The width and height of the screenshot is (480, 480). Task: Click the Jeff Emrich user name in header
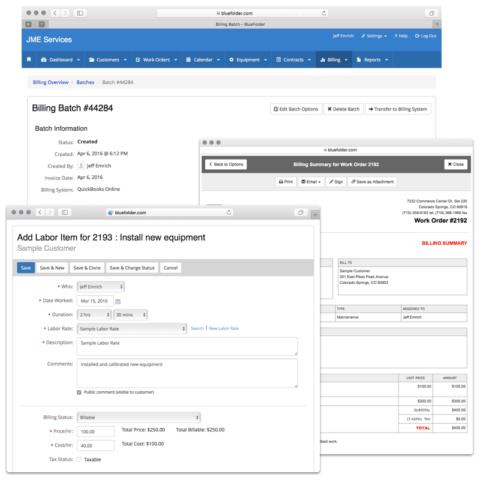click(x=343, y=36)
